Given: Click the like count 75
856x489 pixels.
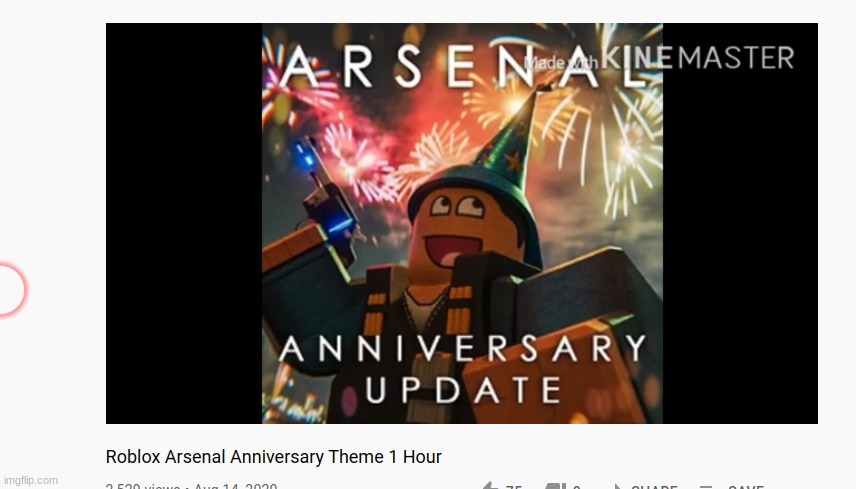Looking at the screenshot, I should pos(513,486).
